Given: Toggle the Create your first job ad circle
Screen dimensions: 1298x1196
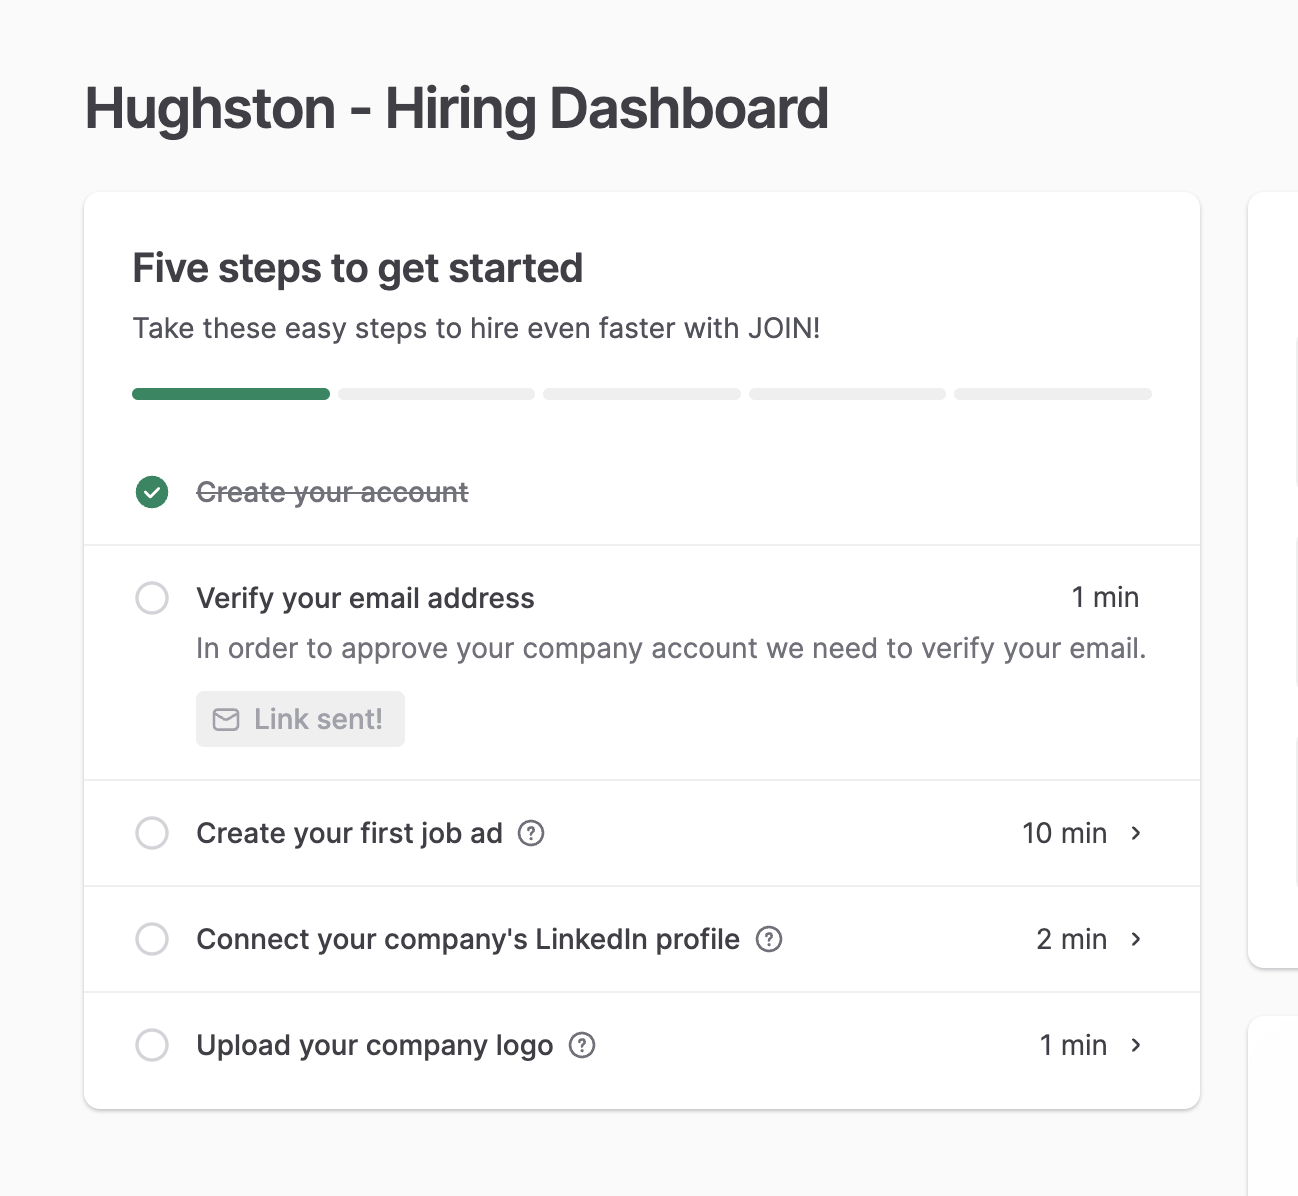Looking at the screenshot, I should 152,833.
